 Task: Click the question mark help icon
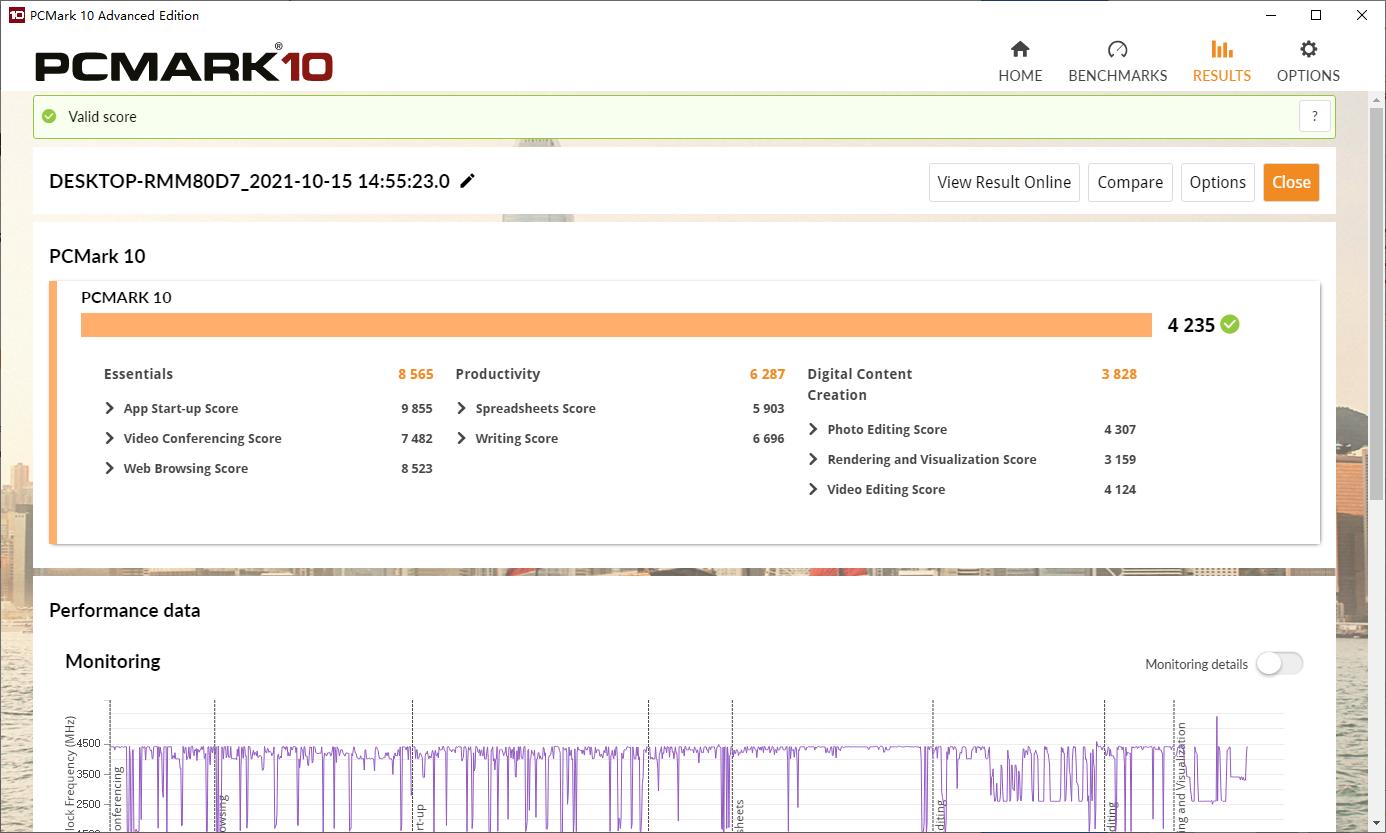[1315, 116]
